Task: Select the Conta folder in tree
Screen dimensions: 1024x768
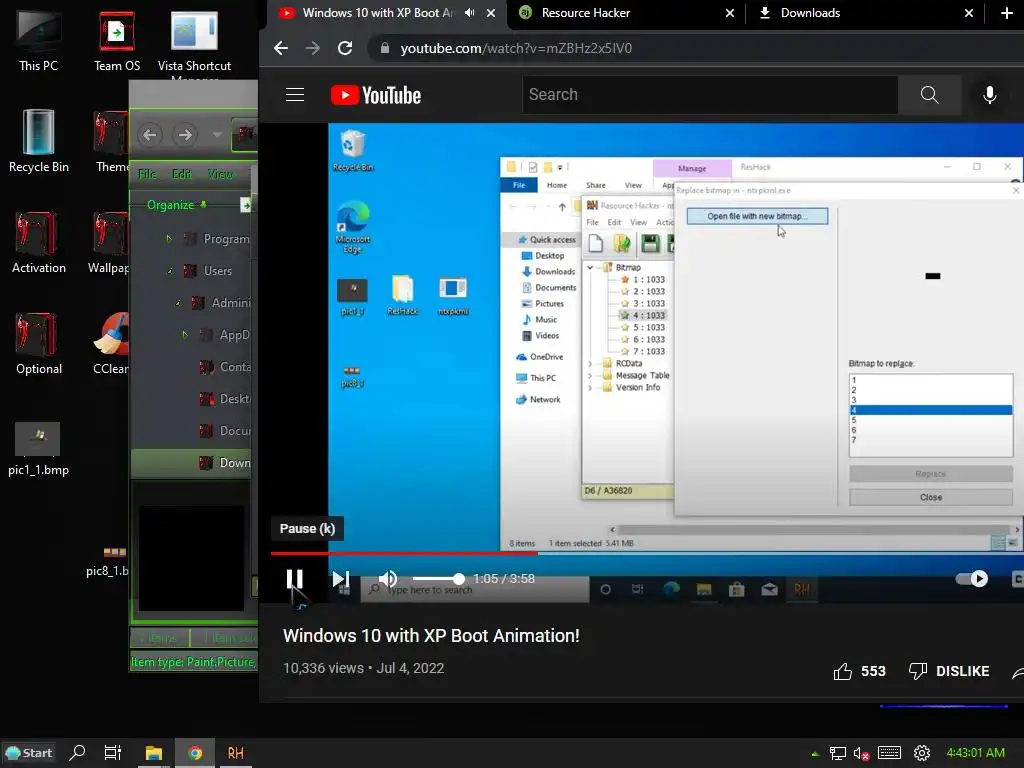Action: [225, 367]
